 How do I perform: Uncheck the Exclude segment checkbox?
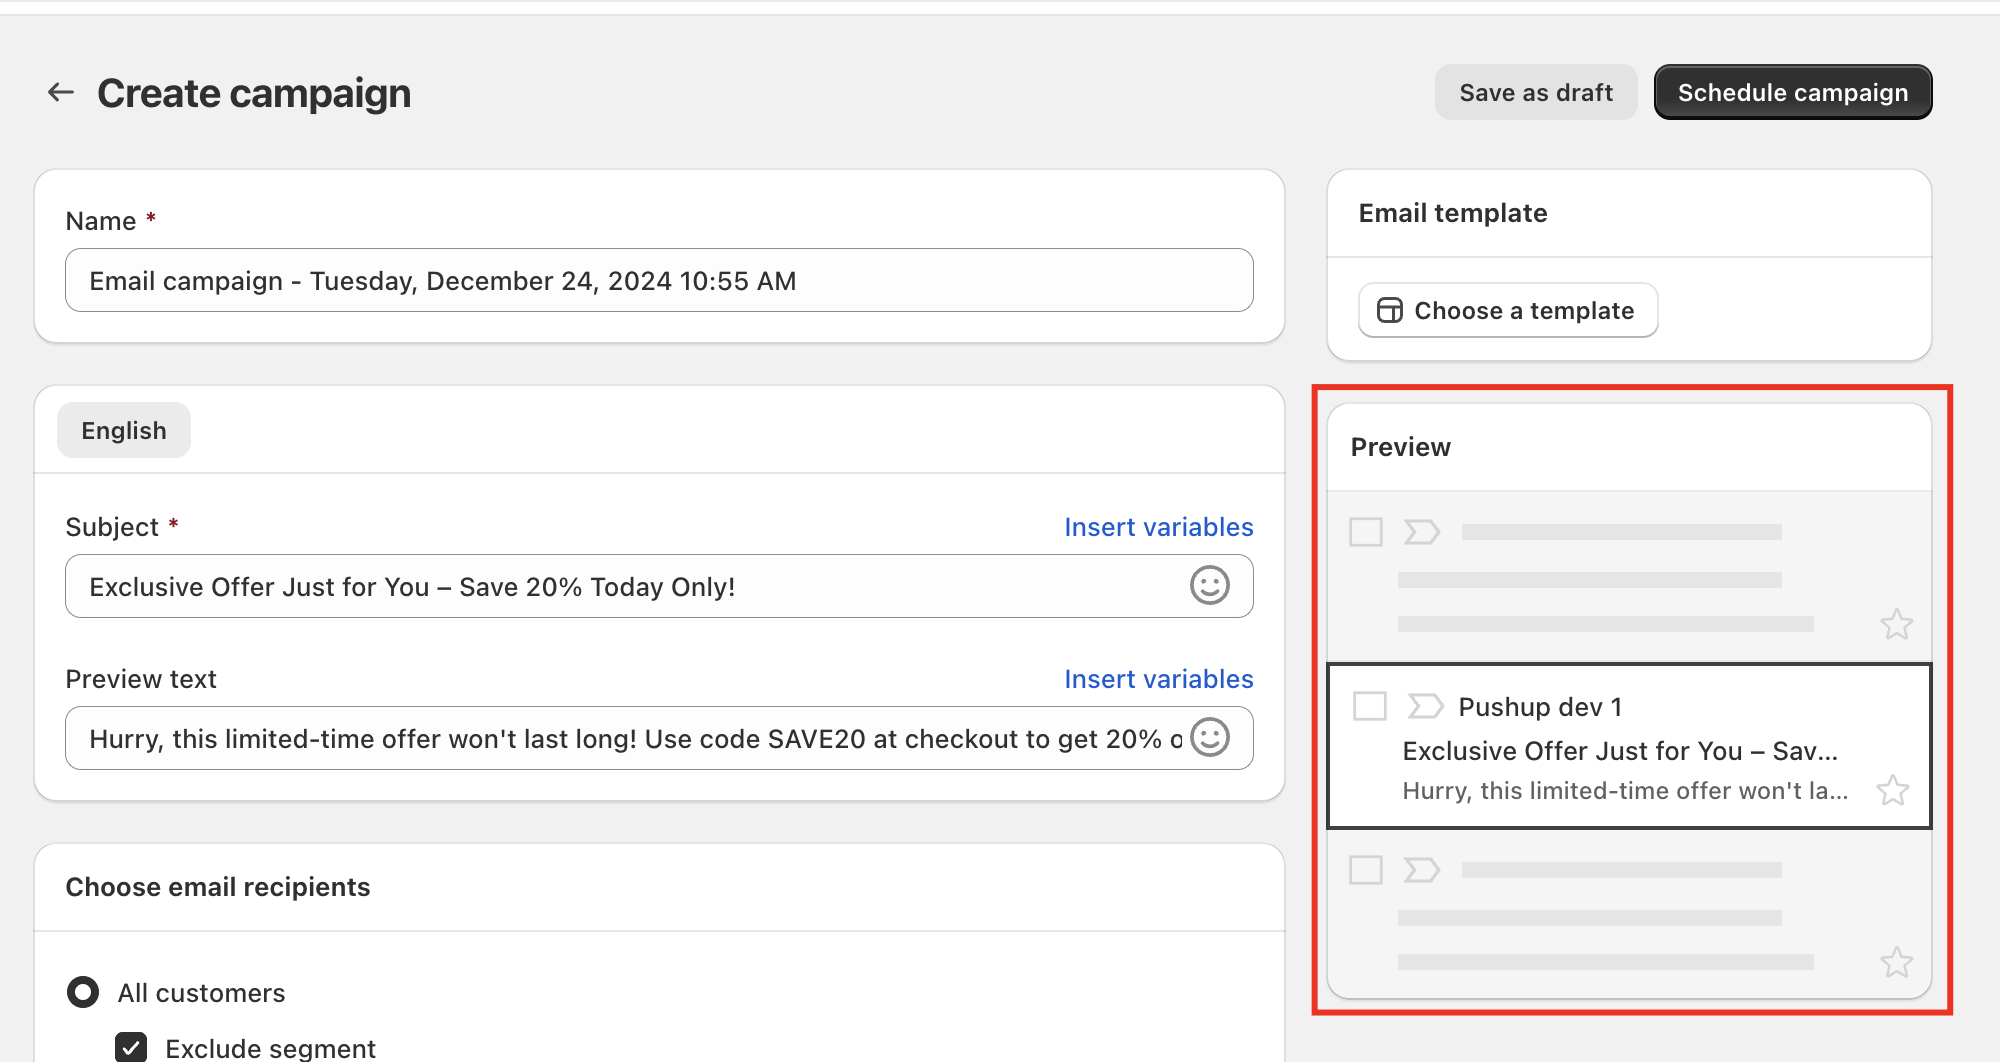[x=131, y=1047]
